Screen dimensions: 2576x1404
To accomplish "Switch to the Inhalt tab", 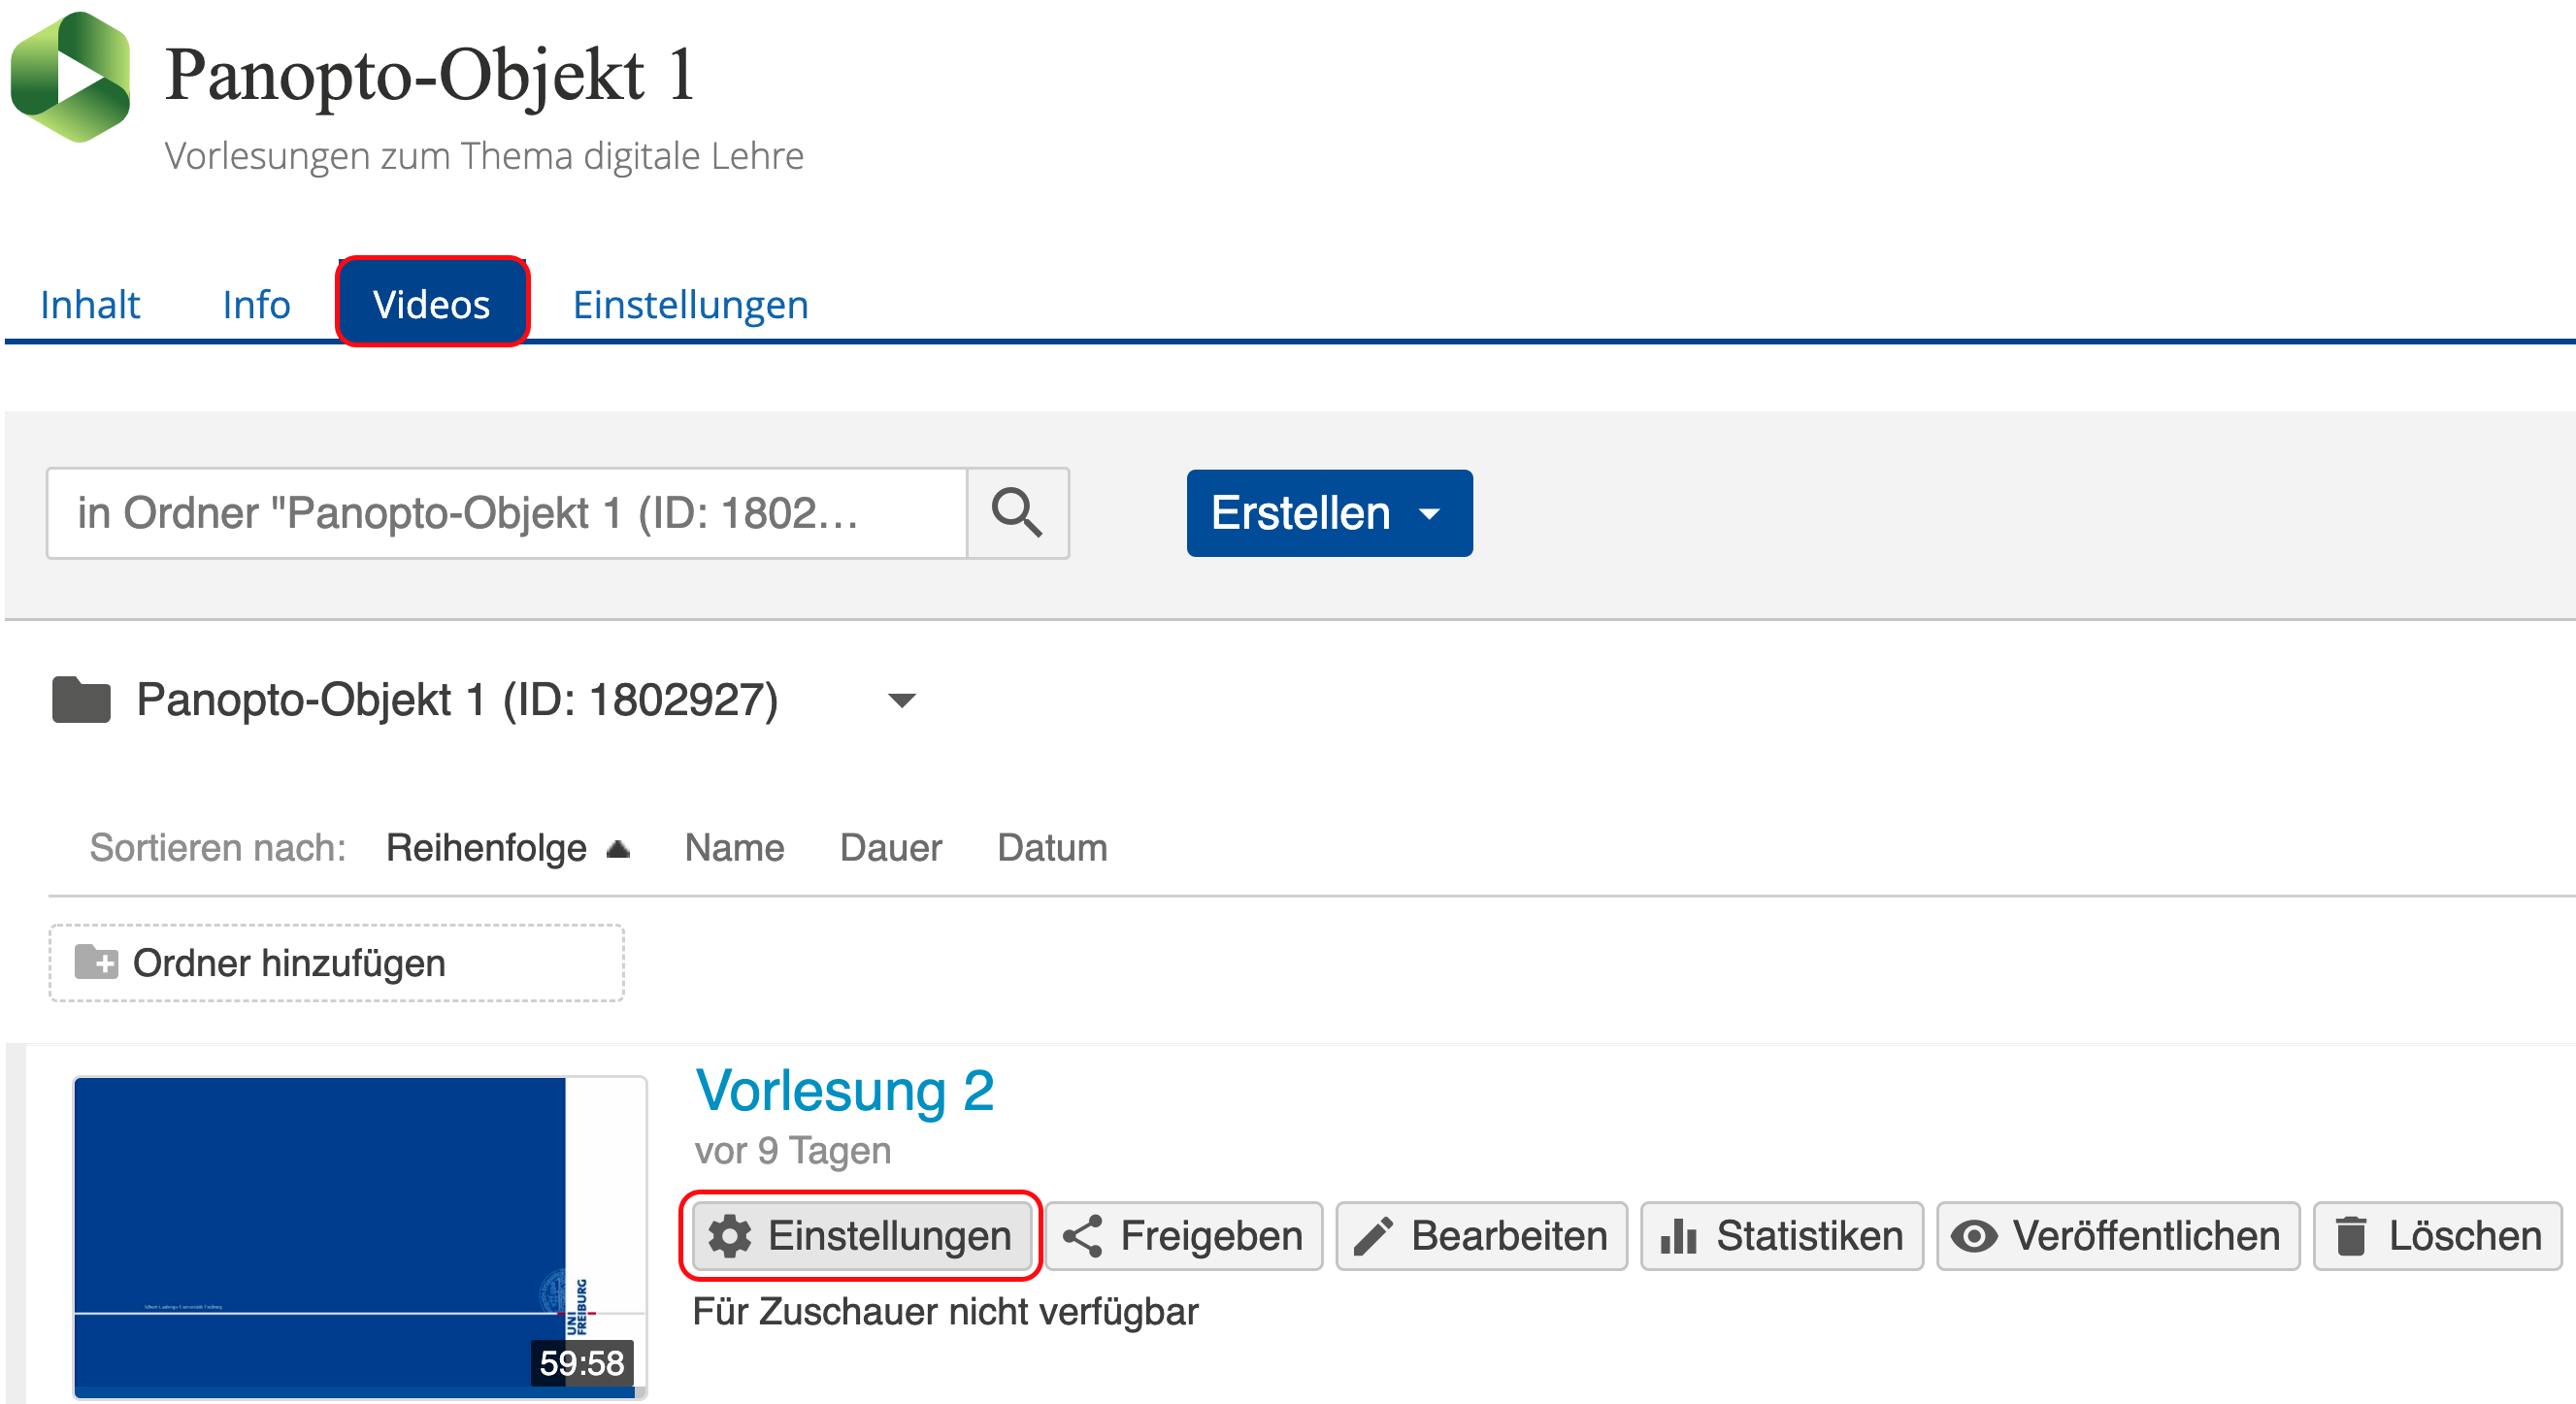I will [90, 304].
